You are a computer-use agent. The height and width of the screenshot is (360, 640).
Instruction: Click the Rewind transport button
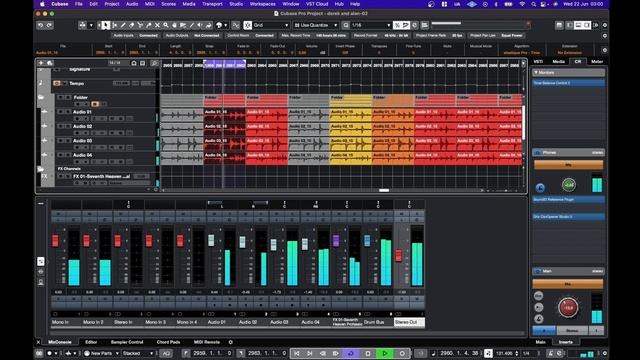tap(322, 353)
